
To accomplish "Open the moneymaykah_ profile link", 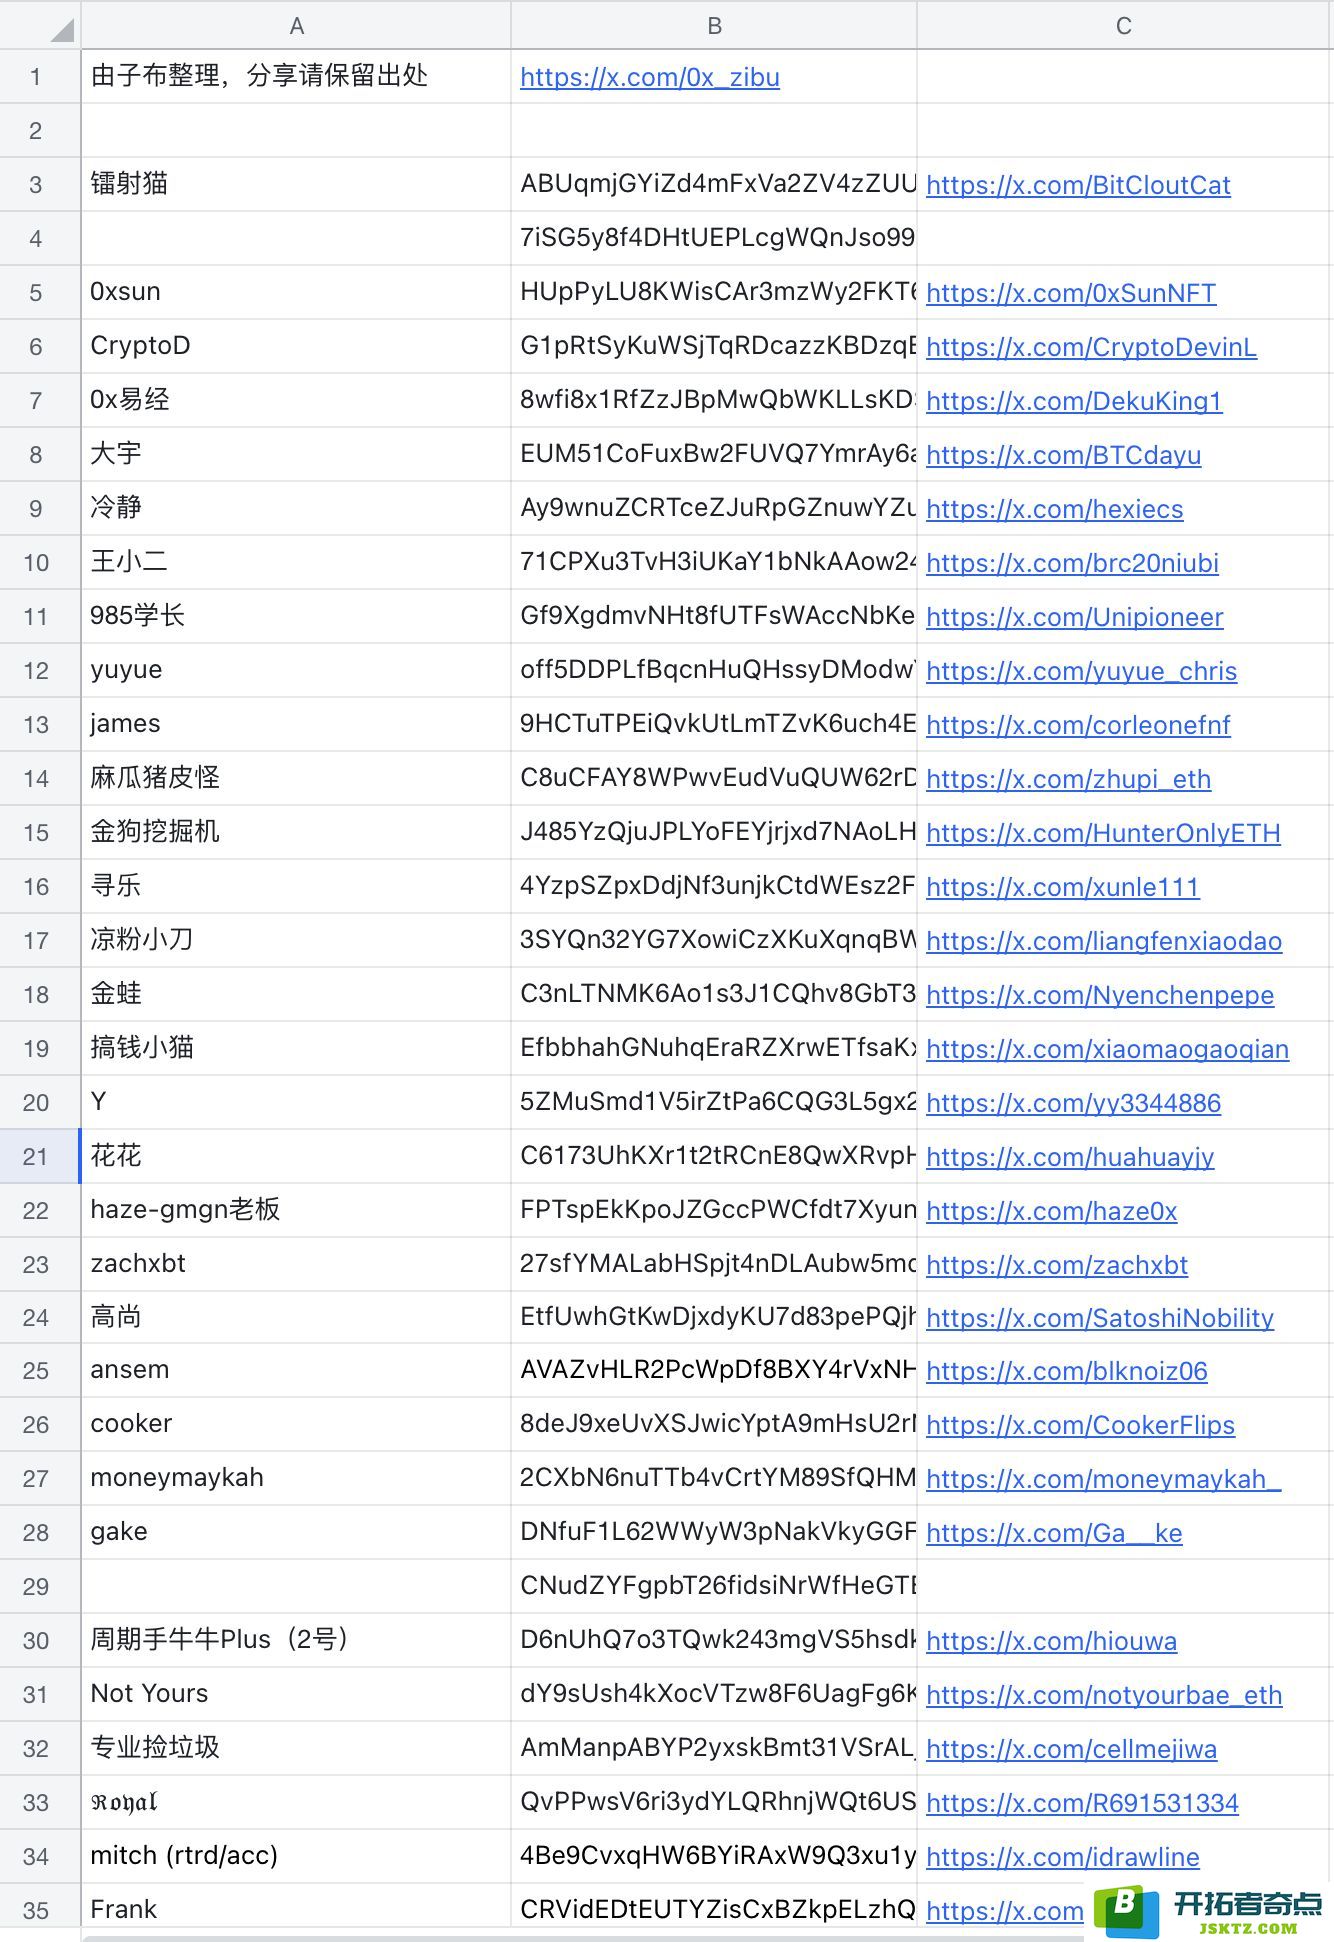I will [1103, 1479].
